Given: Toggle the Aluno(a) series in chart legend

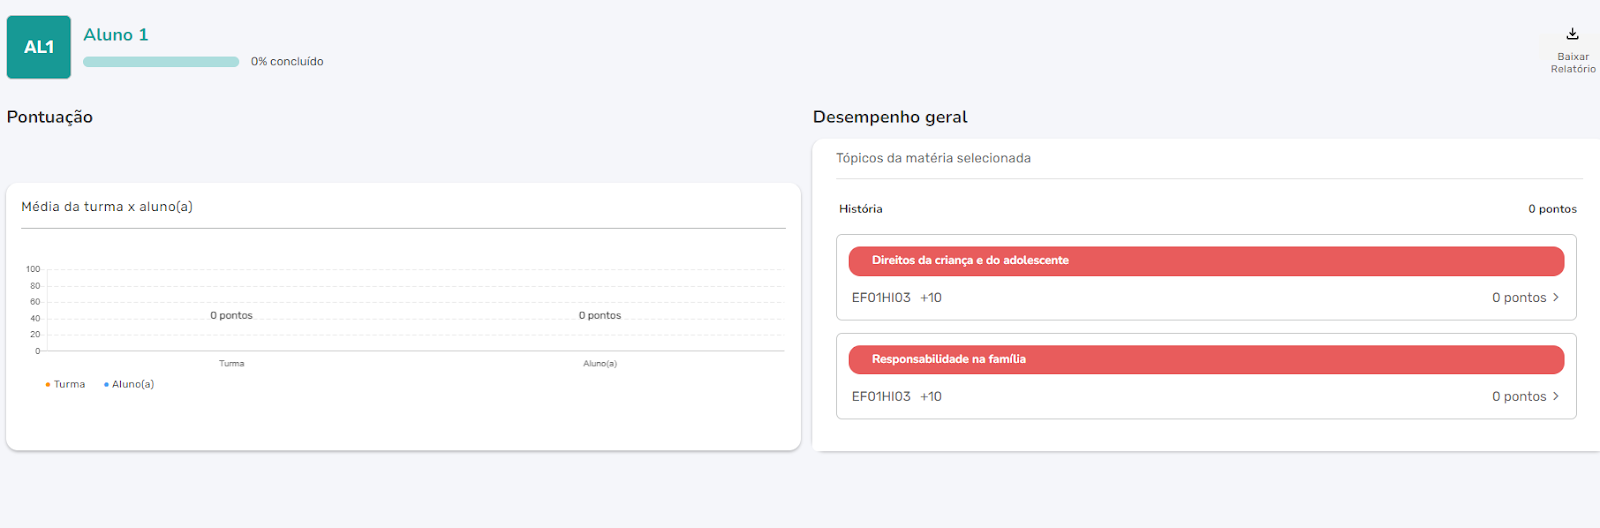Looking at the screenshot, I should point(133,385).
